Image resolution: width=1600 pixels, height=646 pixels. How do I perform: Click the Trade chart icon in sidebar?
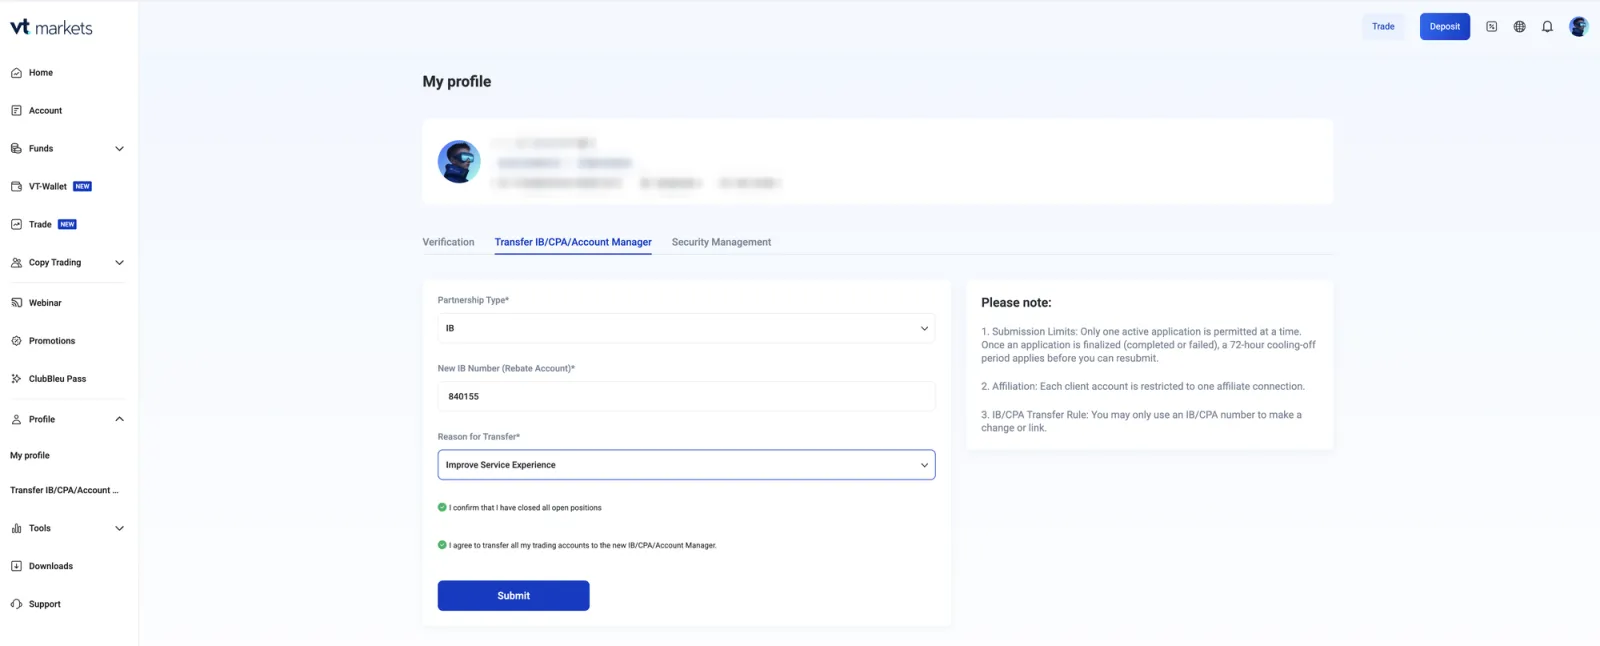[16, 225]
